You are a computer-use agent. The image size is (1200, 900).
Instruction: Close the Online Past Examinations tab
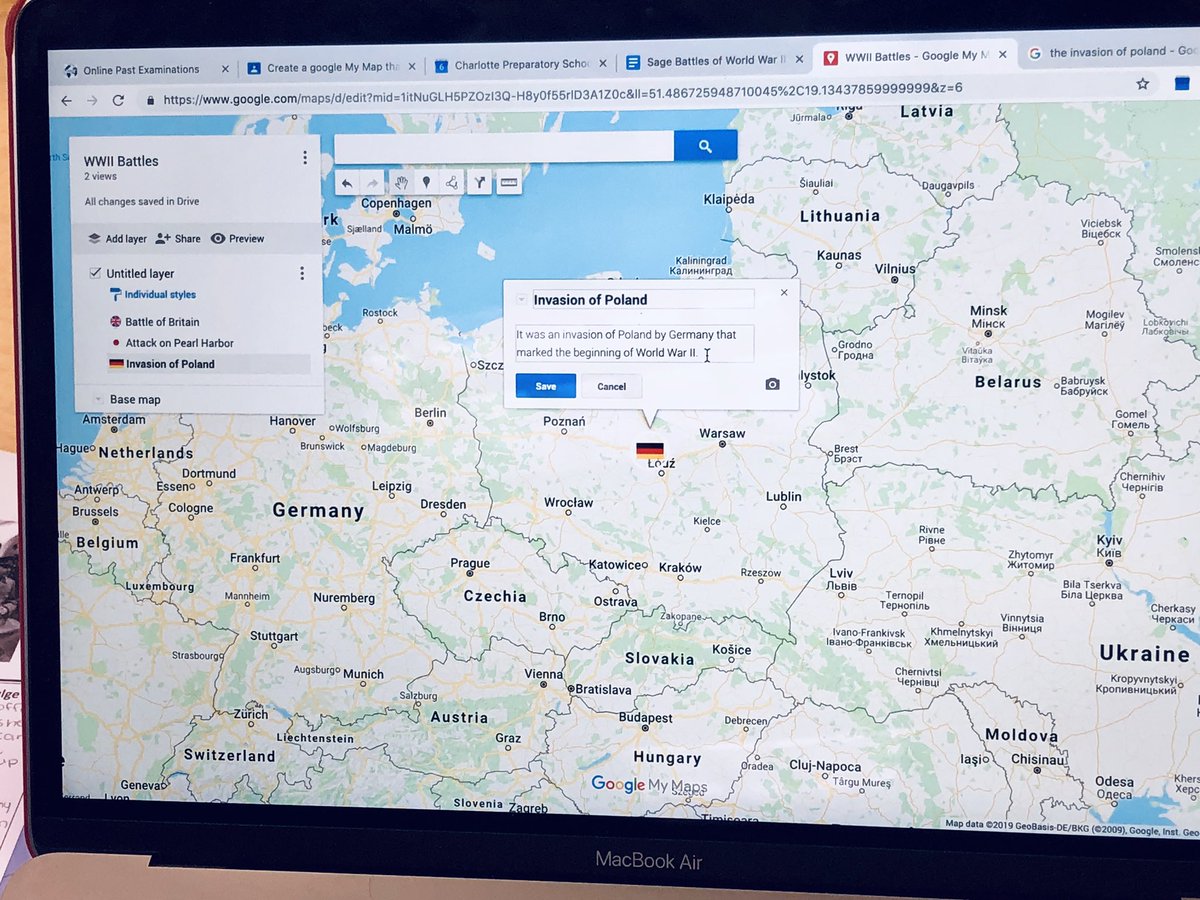tap(225, 69)
